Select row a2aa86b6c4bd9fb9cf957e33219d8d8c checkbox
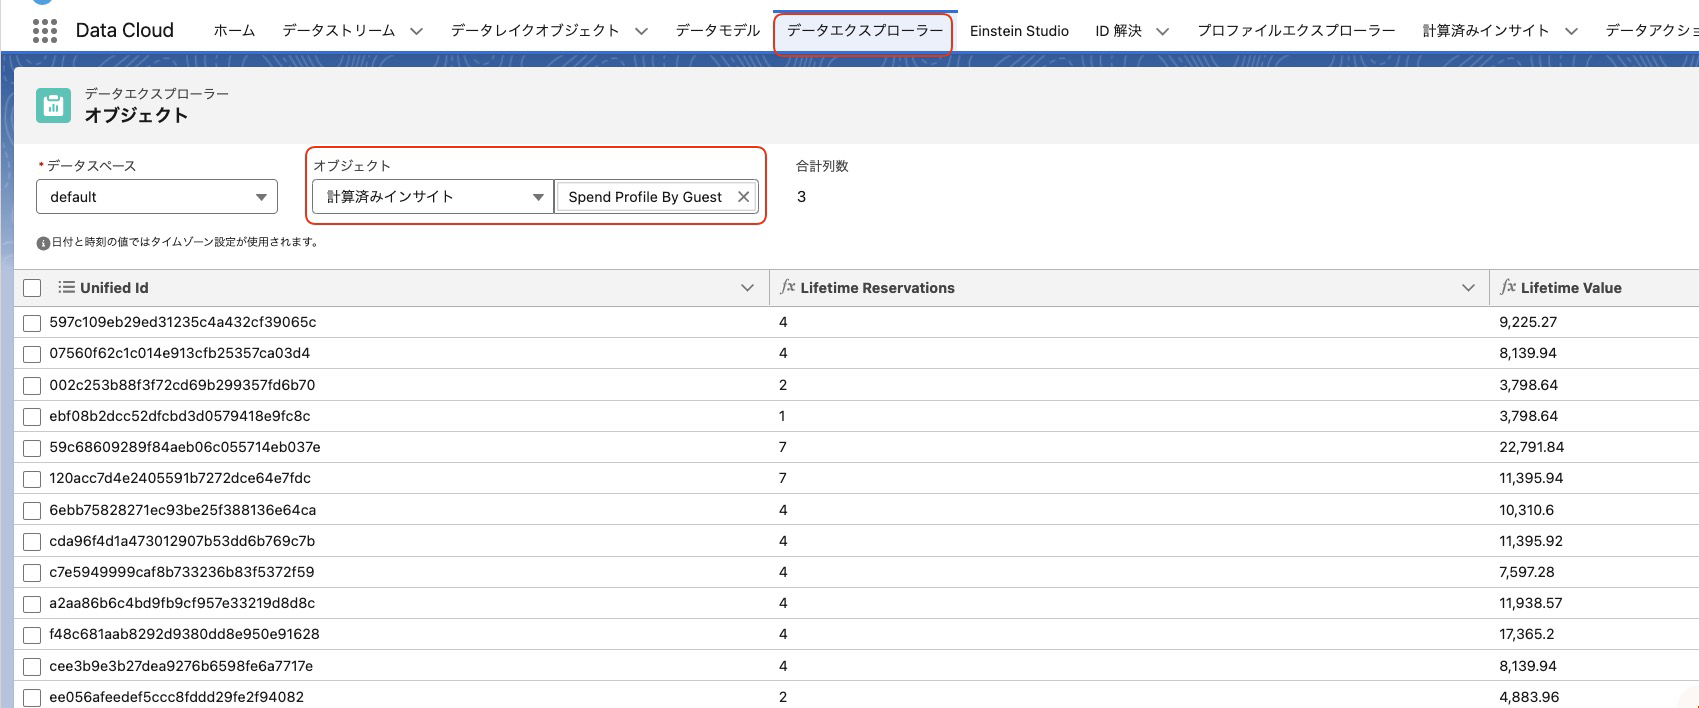This screenshot has width=1699, height=708. [32, 604]
